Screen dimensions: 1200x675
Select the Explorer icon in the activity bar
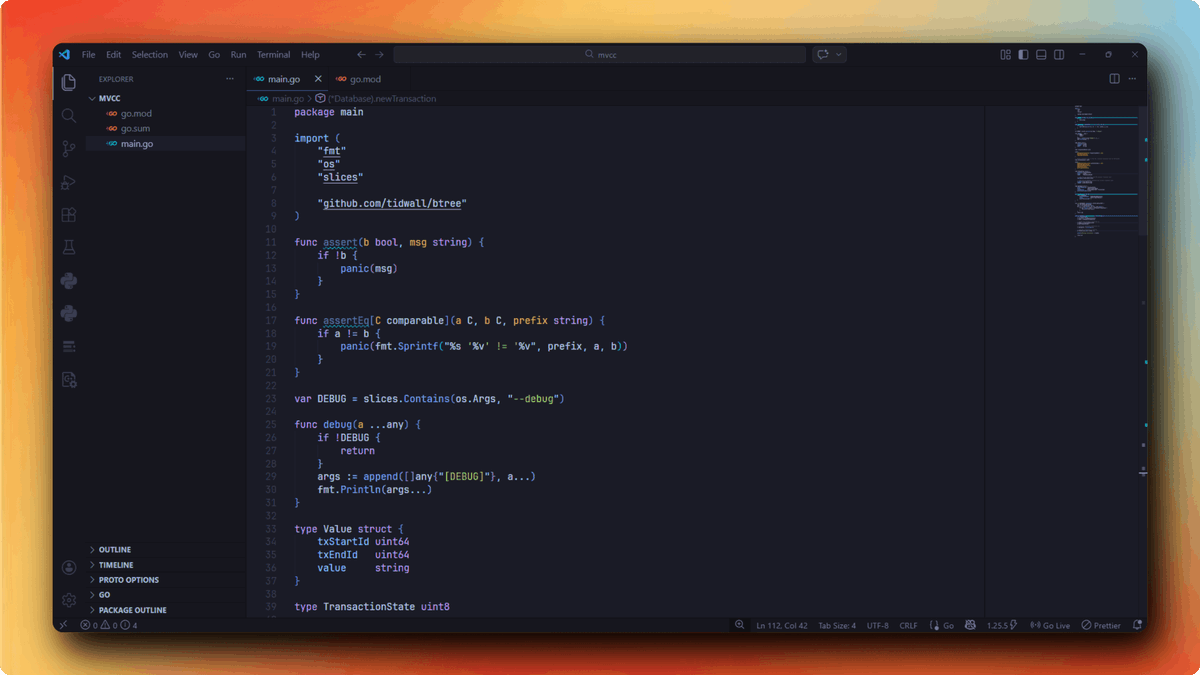68,82
